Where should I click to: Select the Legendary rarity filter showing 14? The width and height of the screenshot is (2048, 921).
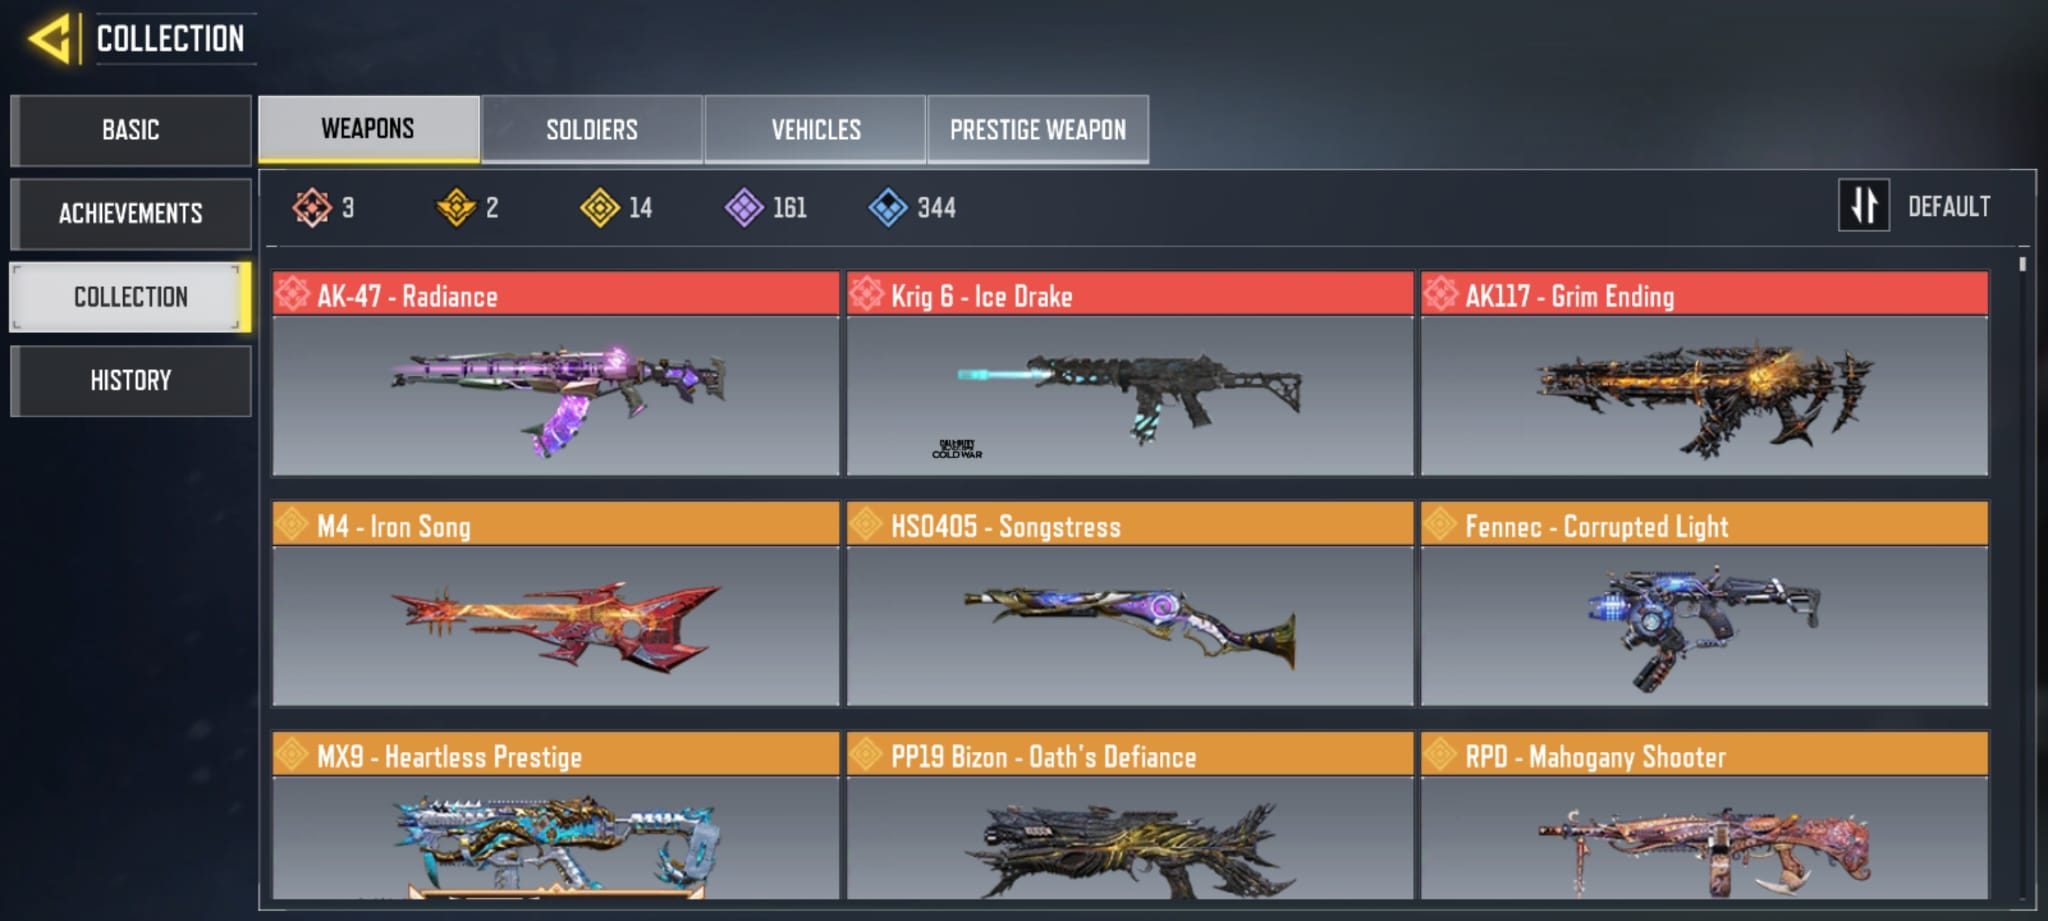tap(600, 208)
